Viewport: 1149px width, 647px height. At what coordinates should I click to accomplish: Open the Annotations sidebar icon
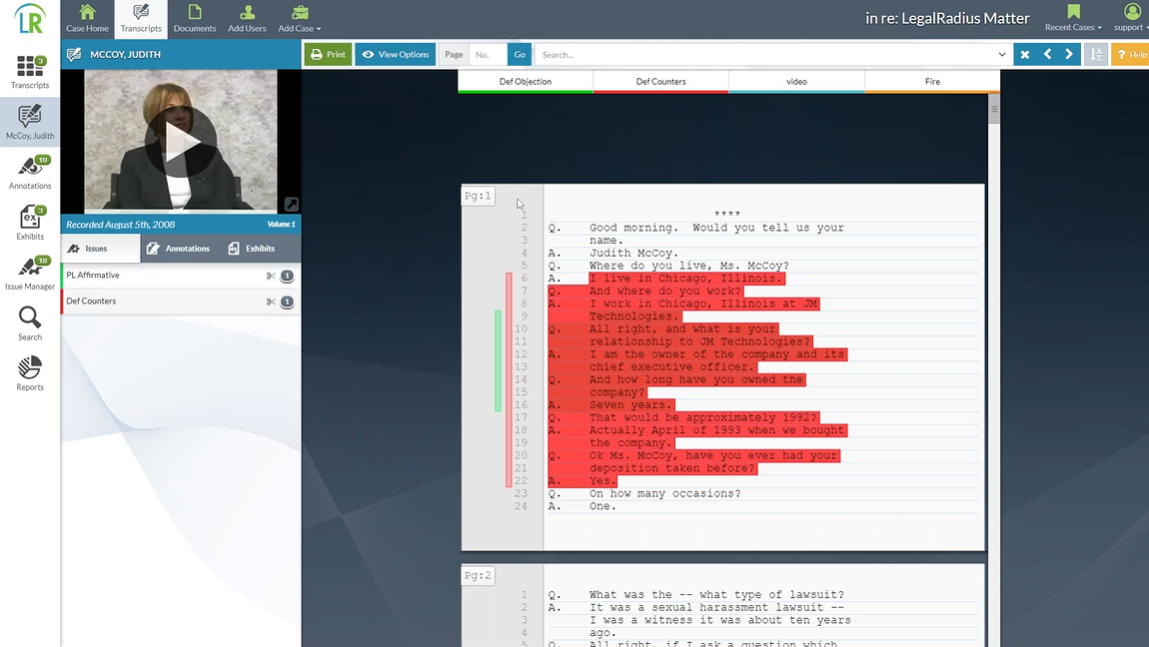30,173
